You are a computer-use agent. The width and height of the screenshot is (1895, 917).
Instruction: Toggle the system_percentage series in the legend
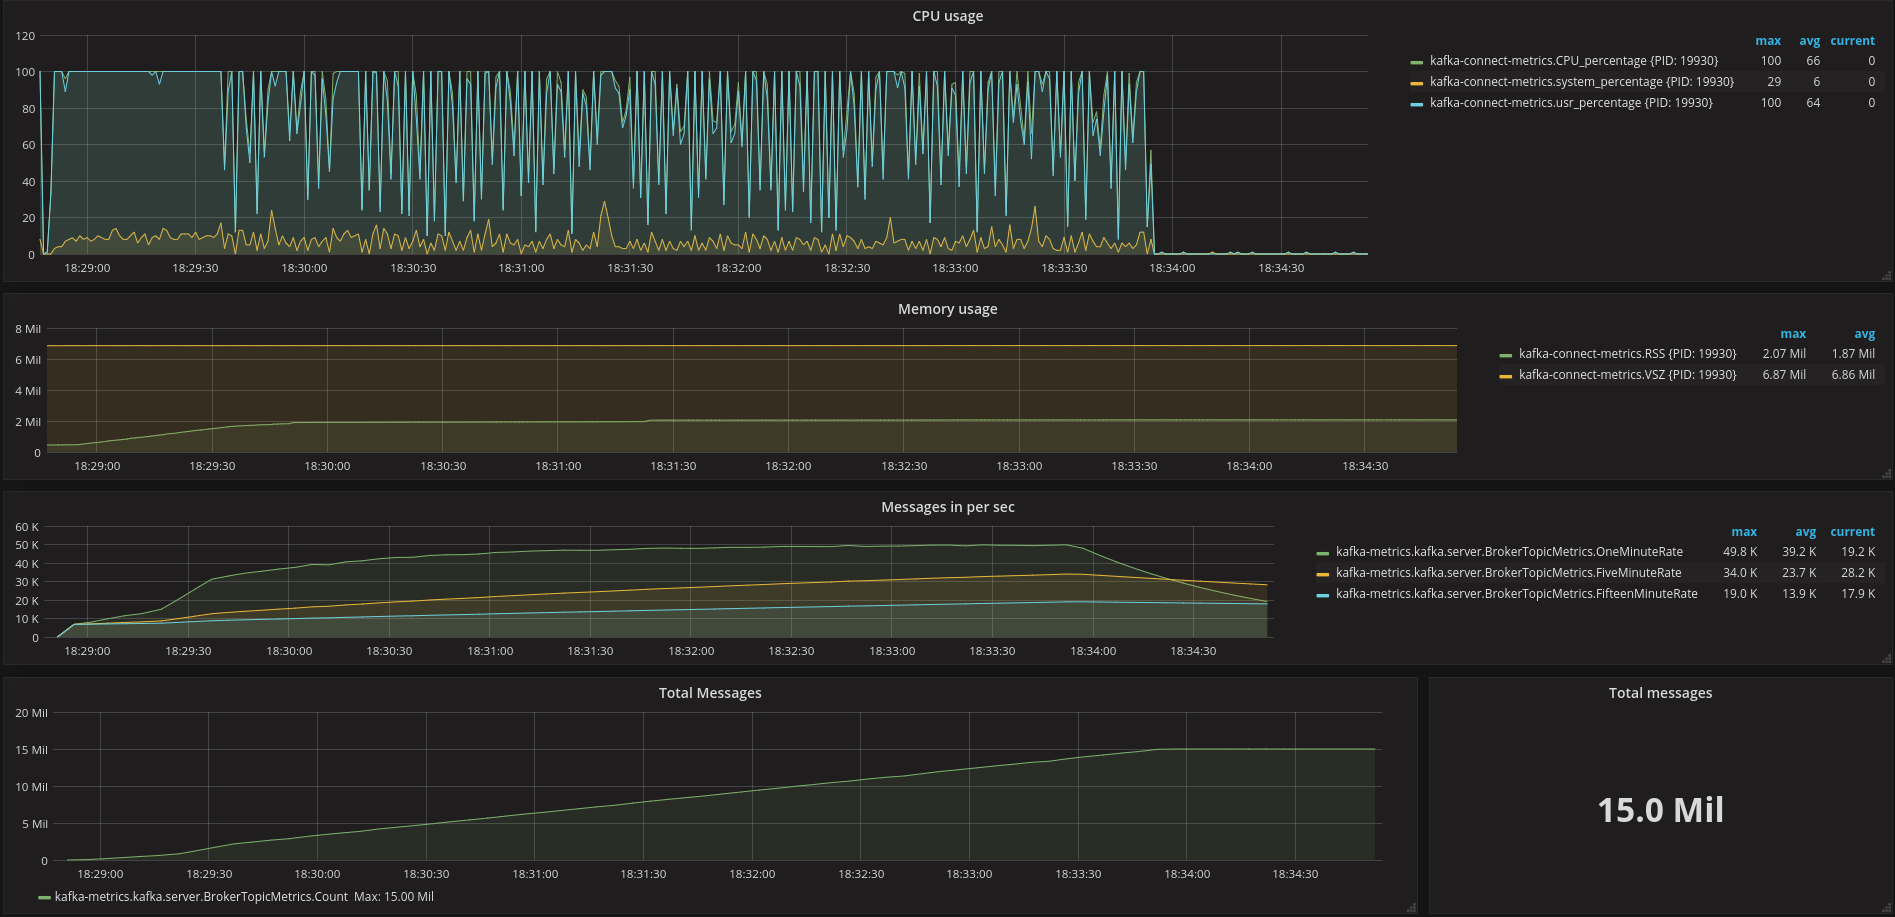(1581, 82)
